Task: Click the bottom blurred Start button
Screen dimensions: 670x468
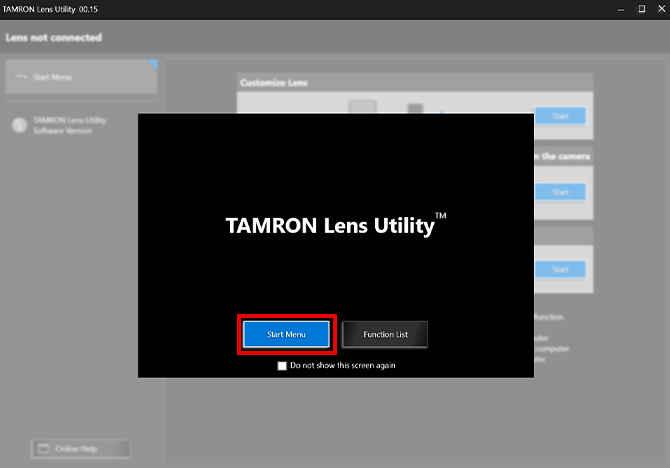Action: pyautogui.click(x=560, y=269)
